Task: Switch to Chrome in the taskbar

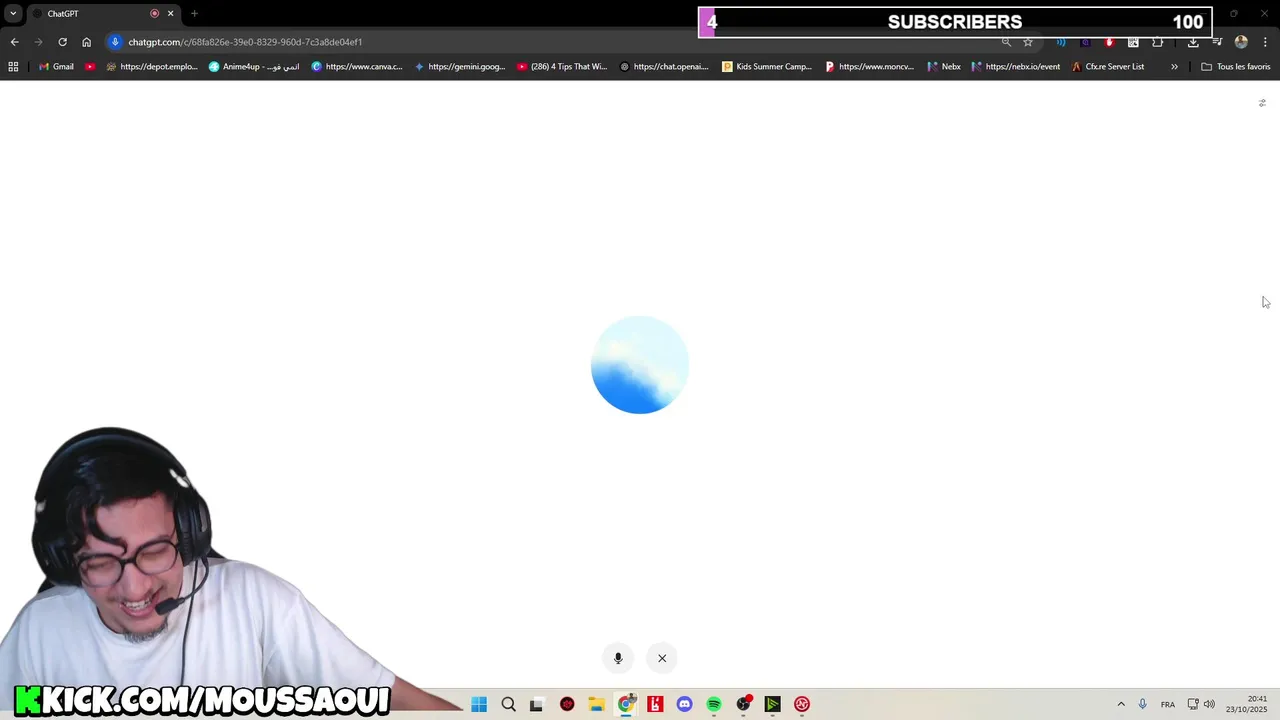Action: pos(626,704)
